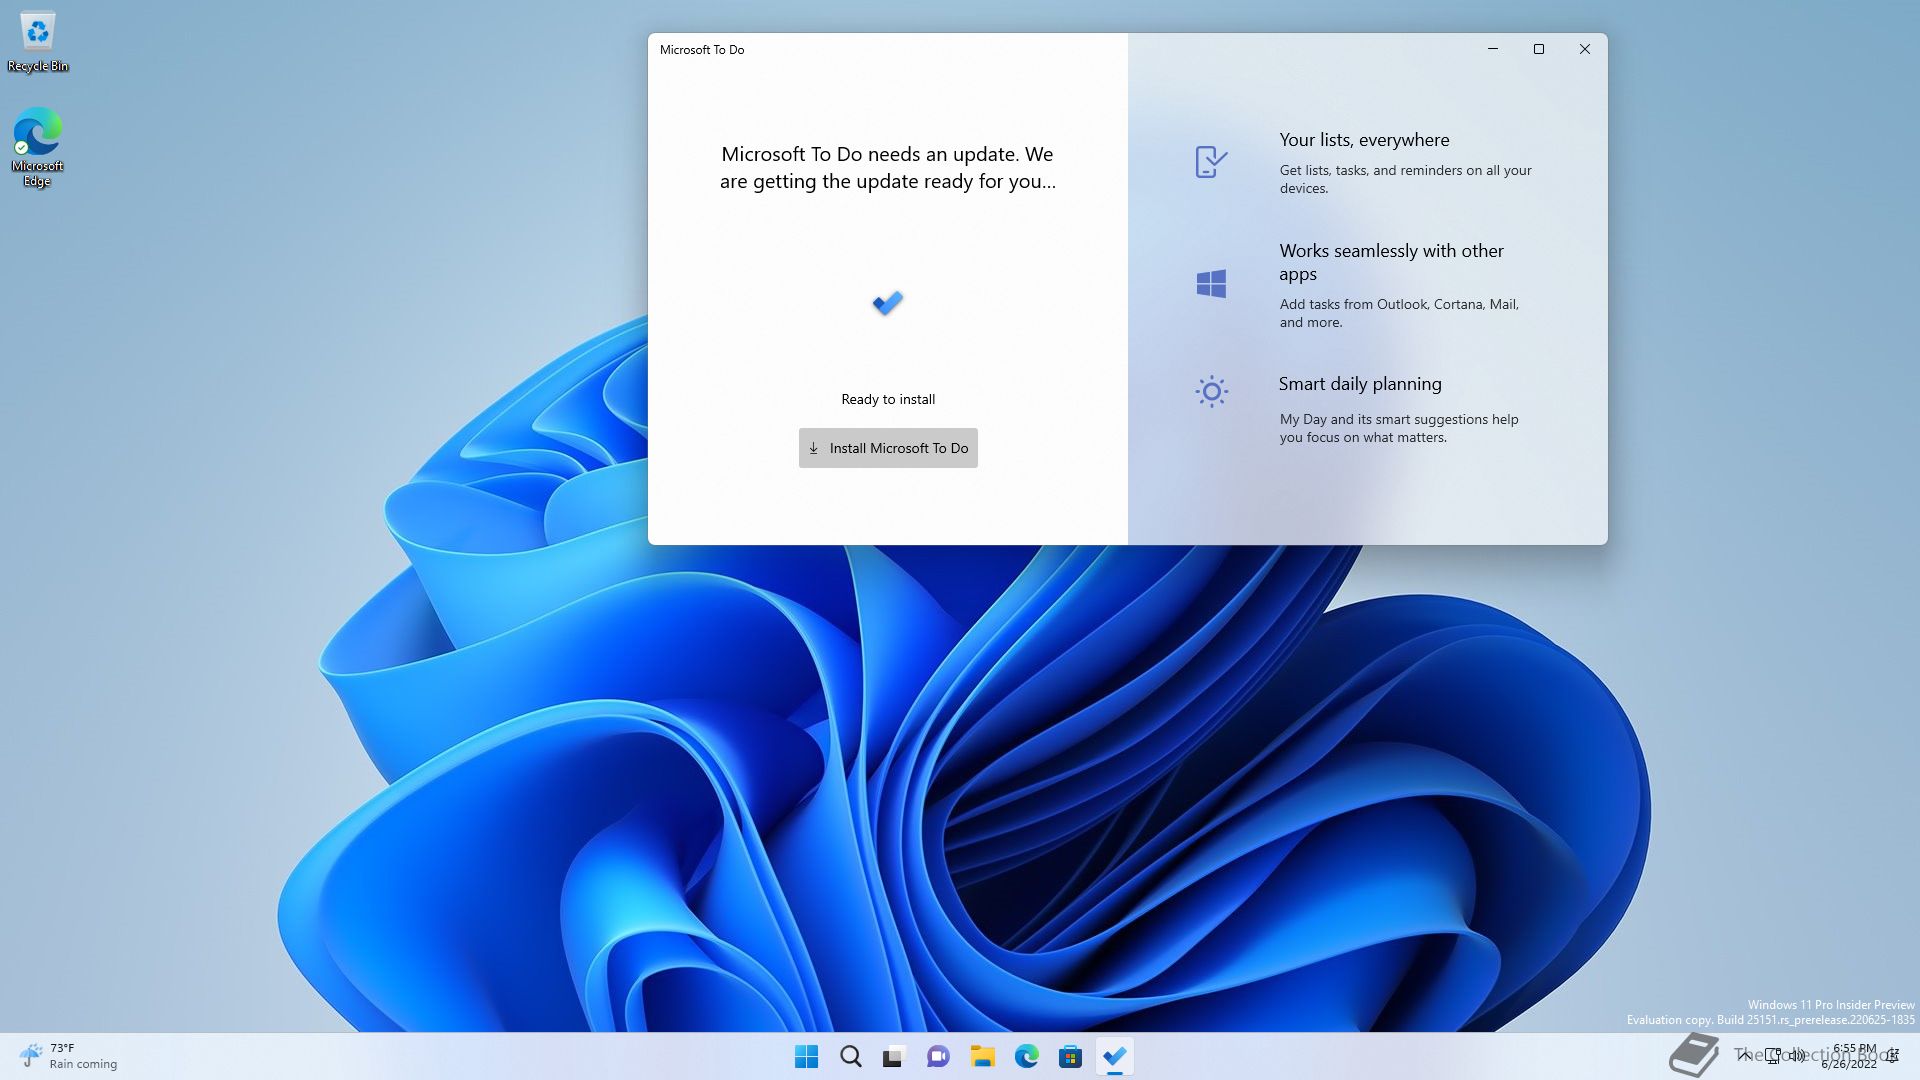Image resolution: width=1920 pixels, height=1080 pixels.
Task: Open the Windows Start menu
Action: (806, 1056)
